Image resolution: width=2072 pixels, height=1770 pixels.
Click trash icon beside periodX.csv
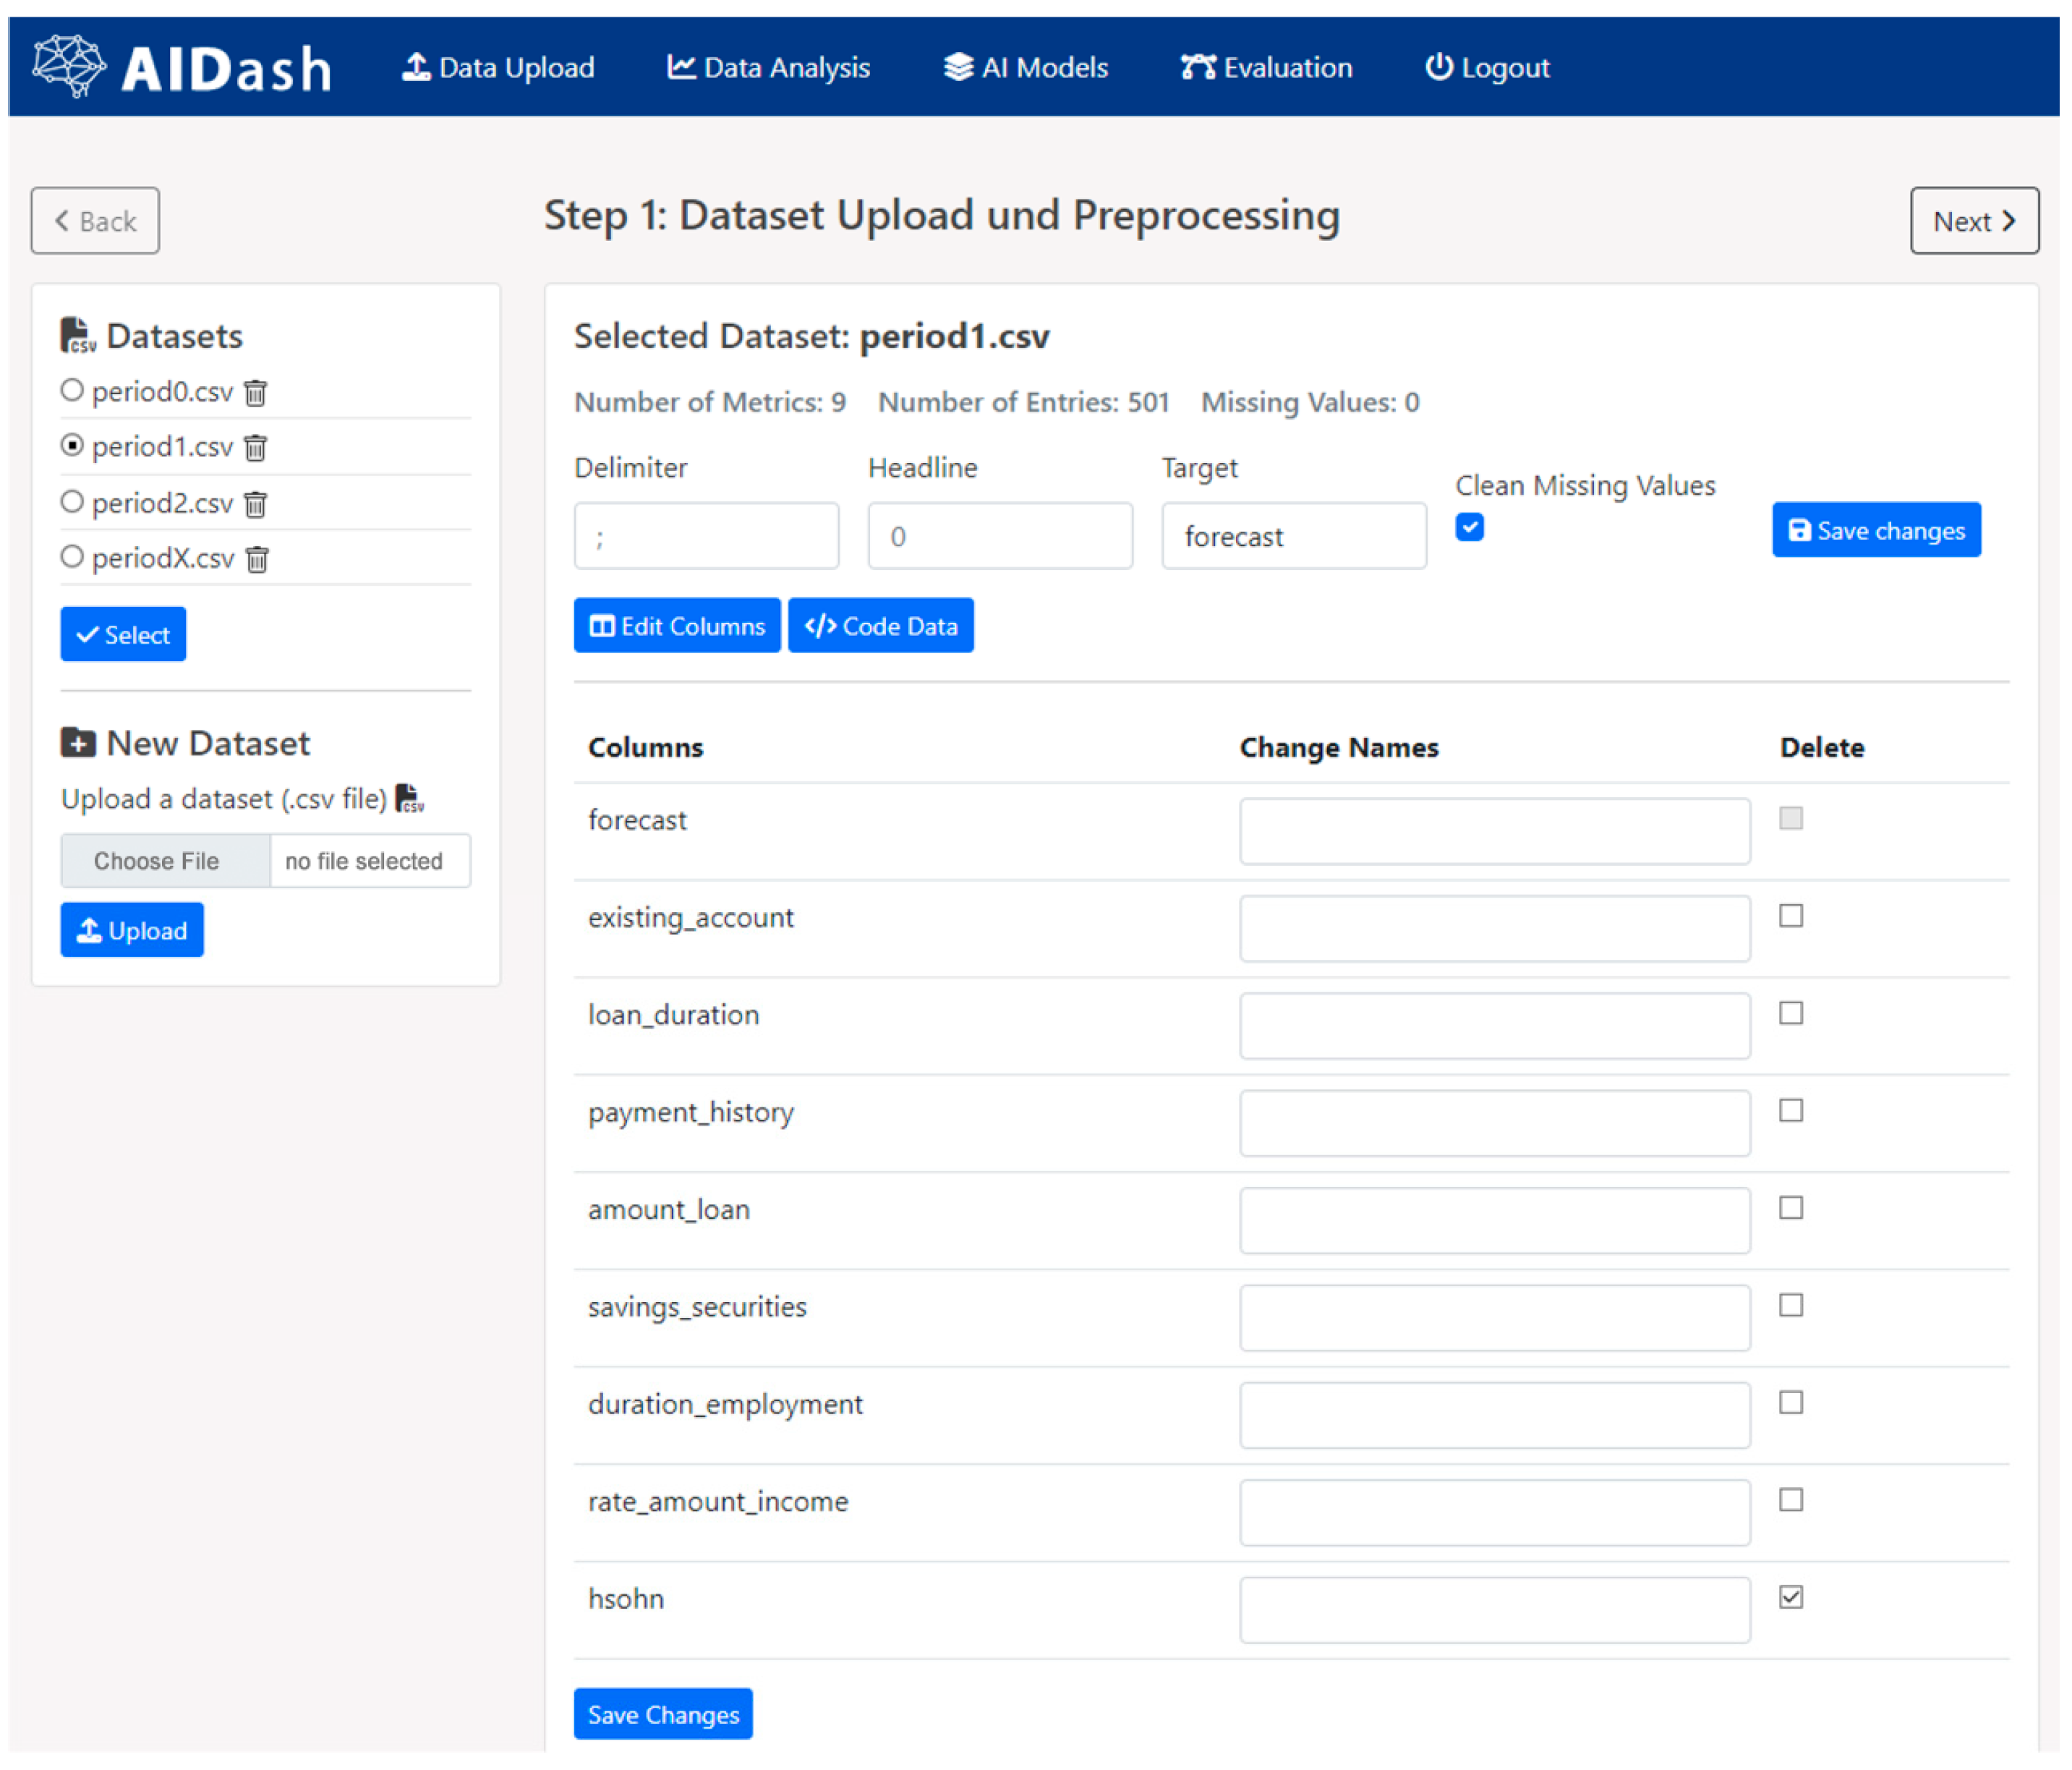pyautogui.click(x=257, y=559)
